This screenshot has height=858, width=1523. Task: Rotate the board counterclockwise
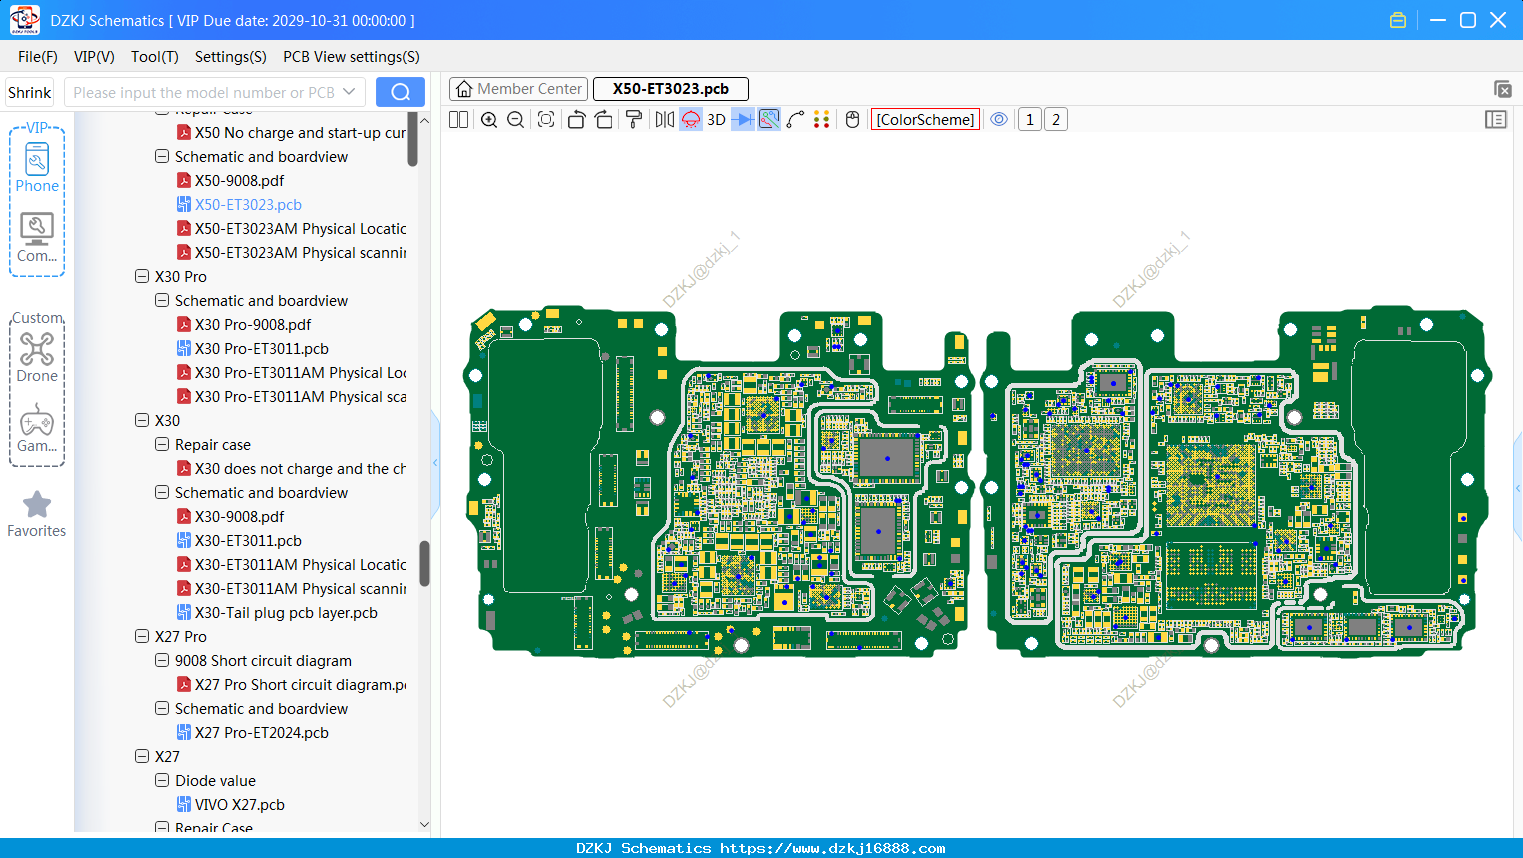tap(576, 120)
